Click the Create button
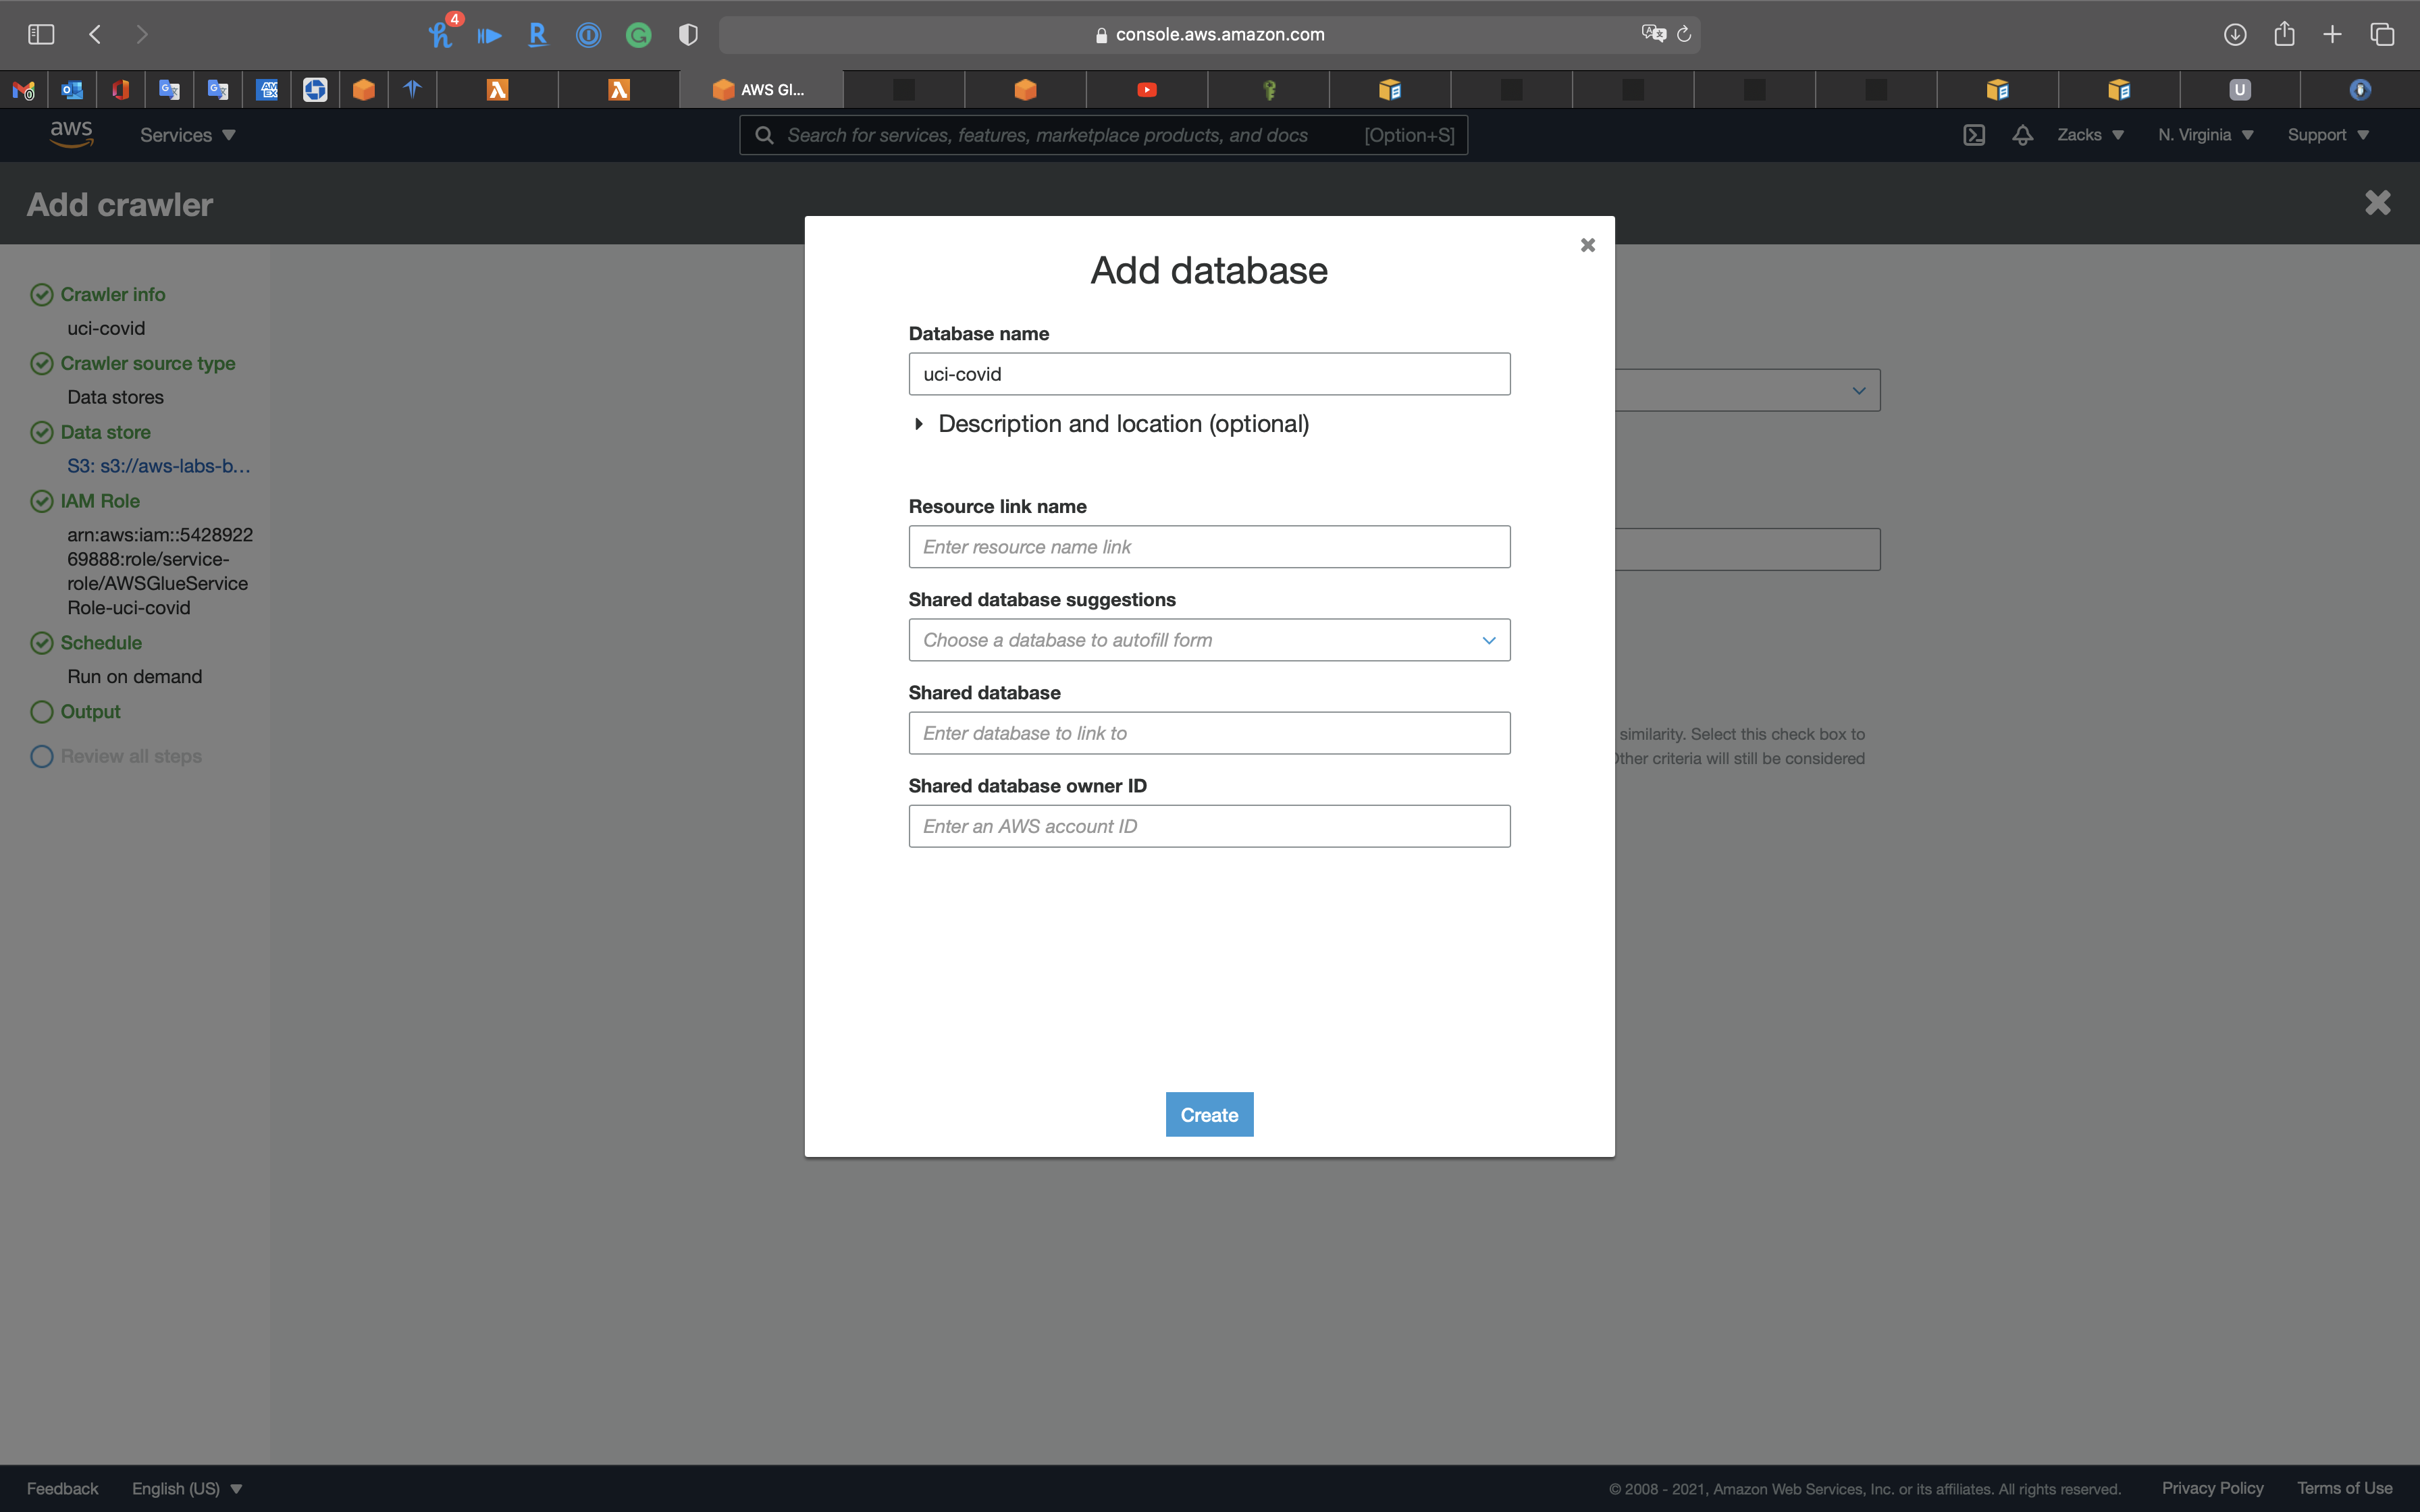This screenshot has width=2420, height=1512. pos(1208,1114)
